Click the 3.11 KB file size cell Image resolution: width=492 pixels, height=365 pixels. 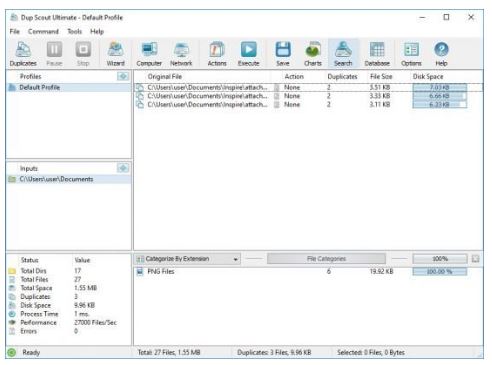click(380, 105)
